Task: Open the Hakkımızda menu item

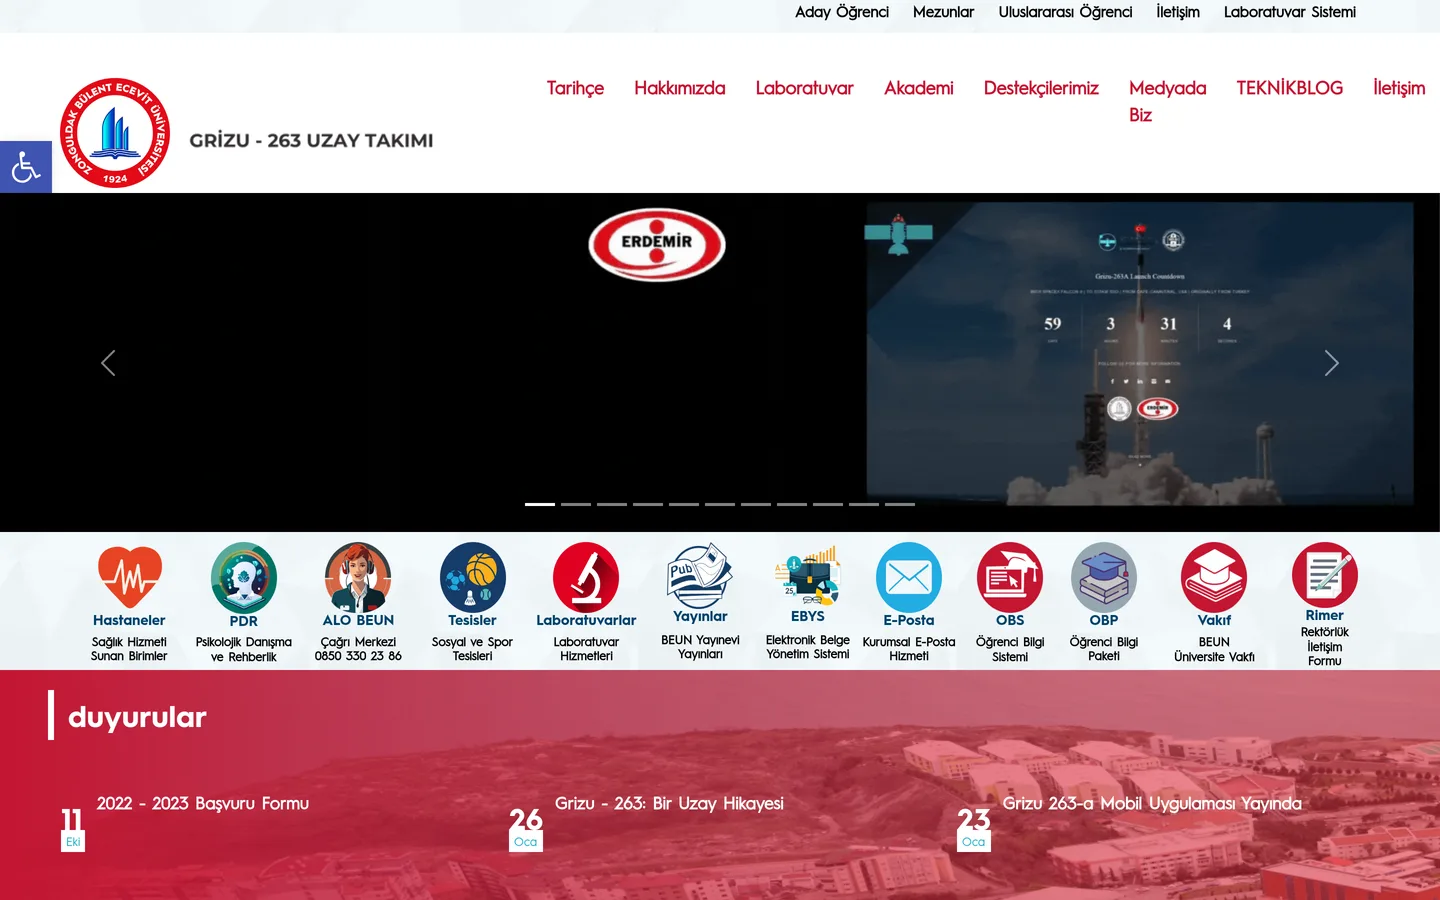Action: pyautogui.click(x=680, y=88)
